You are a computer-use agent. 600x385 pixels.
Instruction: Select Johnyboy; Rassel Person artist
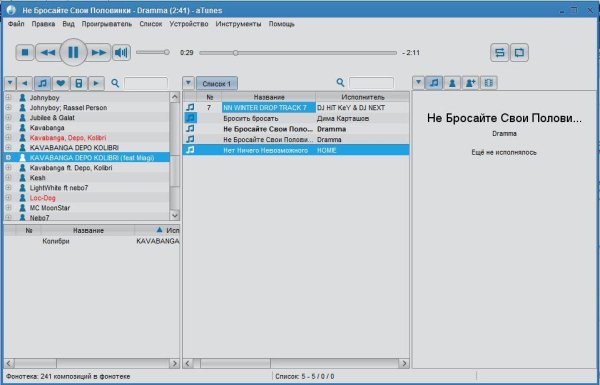coord(68,108)
